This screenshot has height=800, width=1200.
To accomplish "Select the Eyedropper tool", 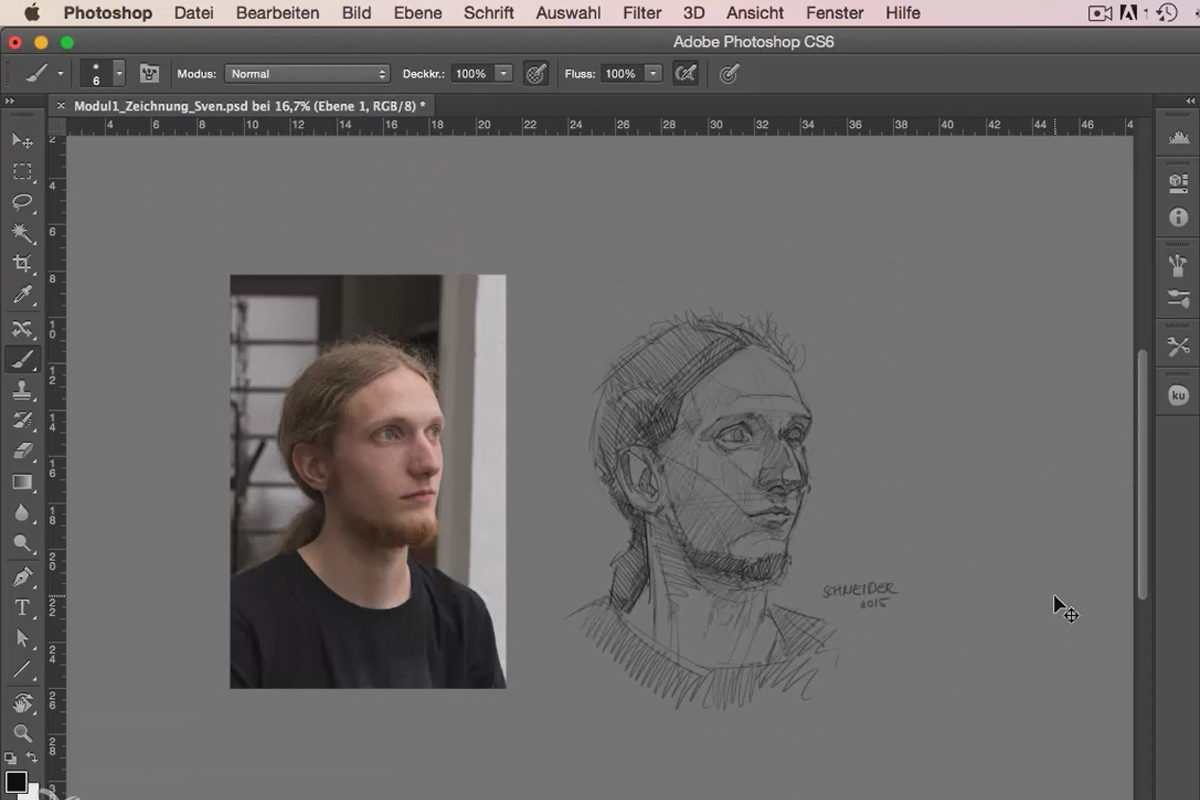I will [22, 295].
